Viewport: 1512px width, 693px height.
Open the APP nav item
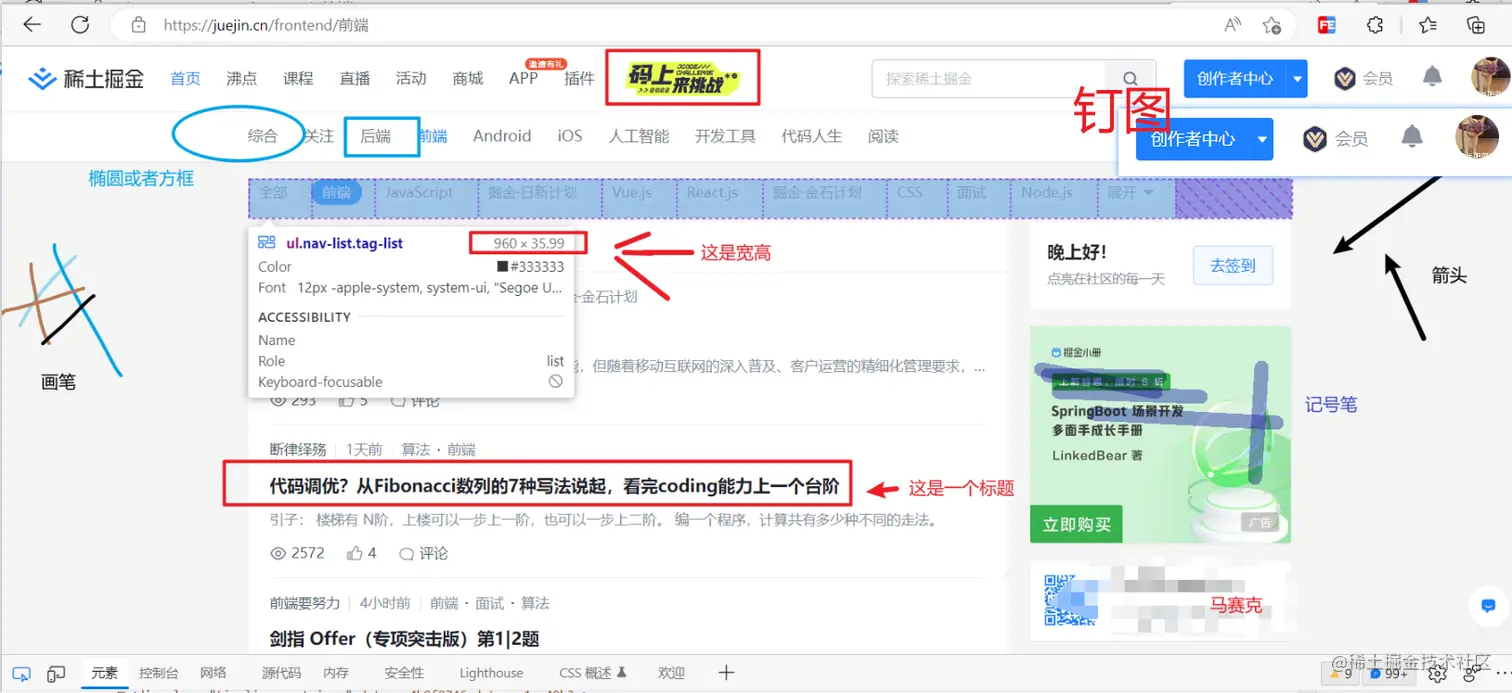pyautogui.click(x=523, y=78)
